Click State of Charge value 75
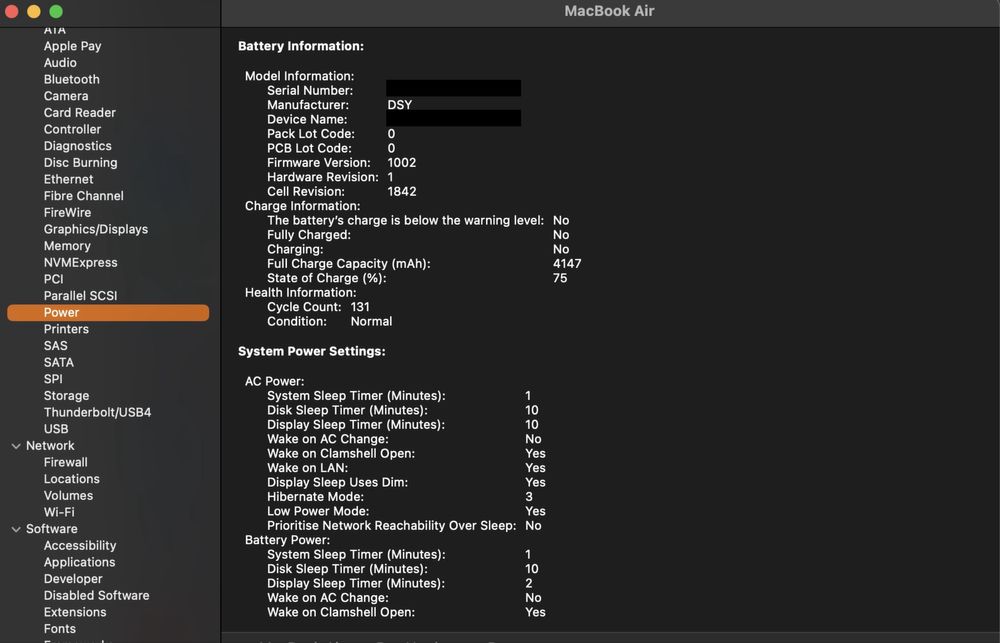This screenshot has height=643, width=1000. click(x=560, y=278)
